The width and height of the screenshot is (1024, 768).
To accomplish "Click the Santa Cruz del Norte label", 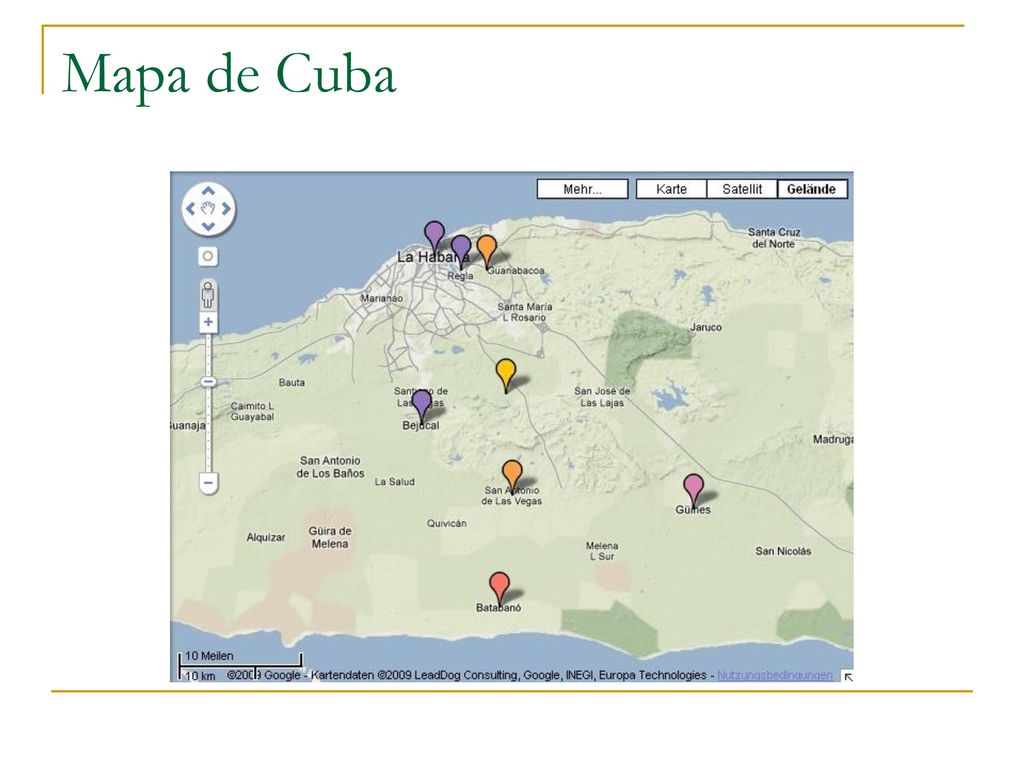I will coord(774,238).
